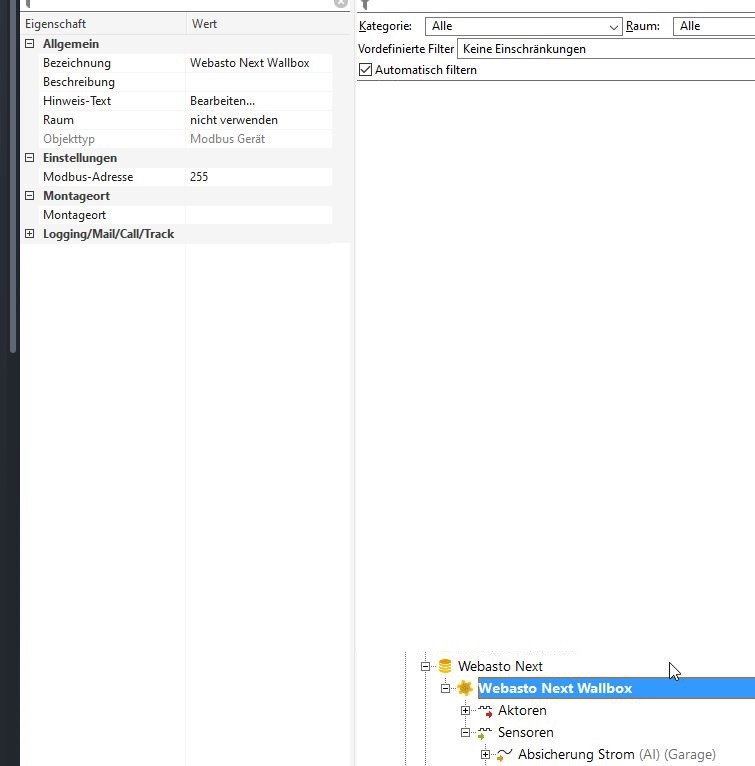Click the Sensoren icon
This screenshot has height=766, width=755.
coord(485,733)
